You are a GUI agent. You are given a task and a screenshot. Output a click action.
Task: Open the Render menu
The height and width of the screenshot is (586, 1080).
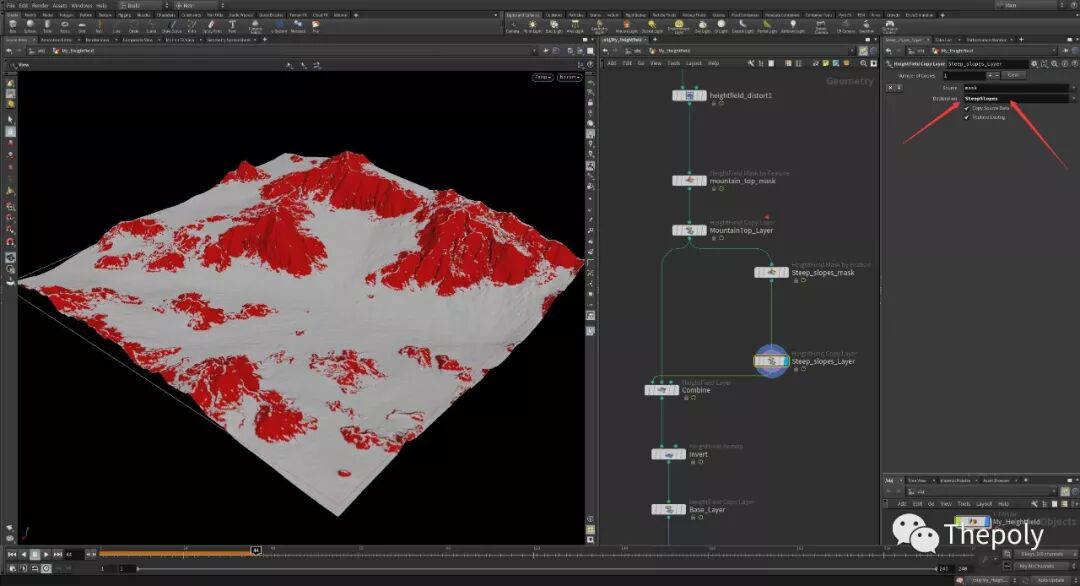point(39,5)
